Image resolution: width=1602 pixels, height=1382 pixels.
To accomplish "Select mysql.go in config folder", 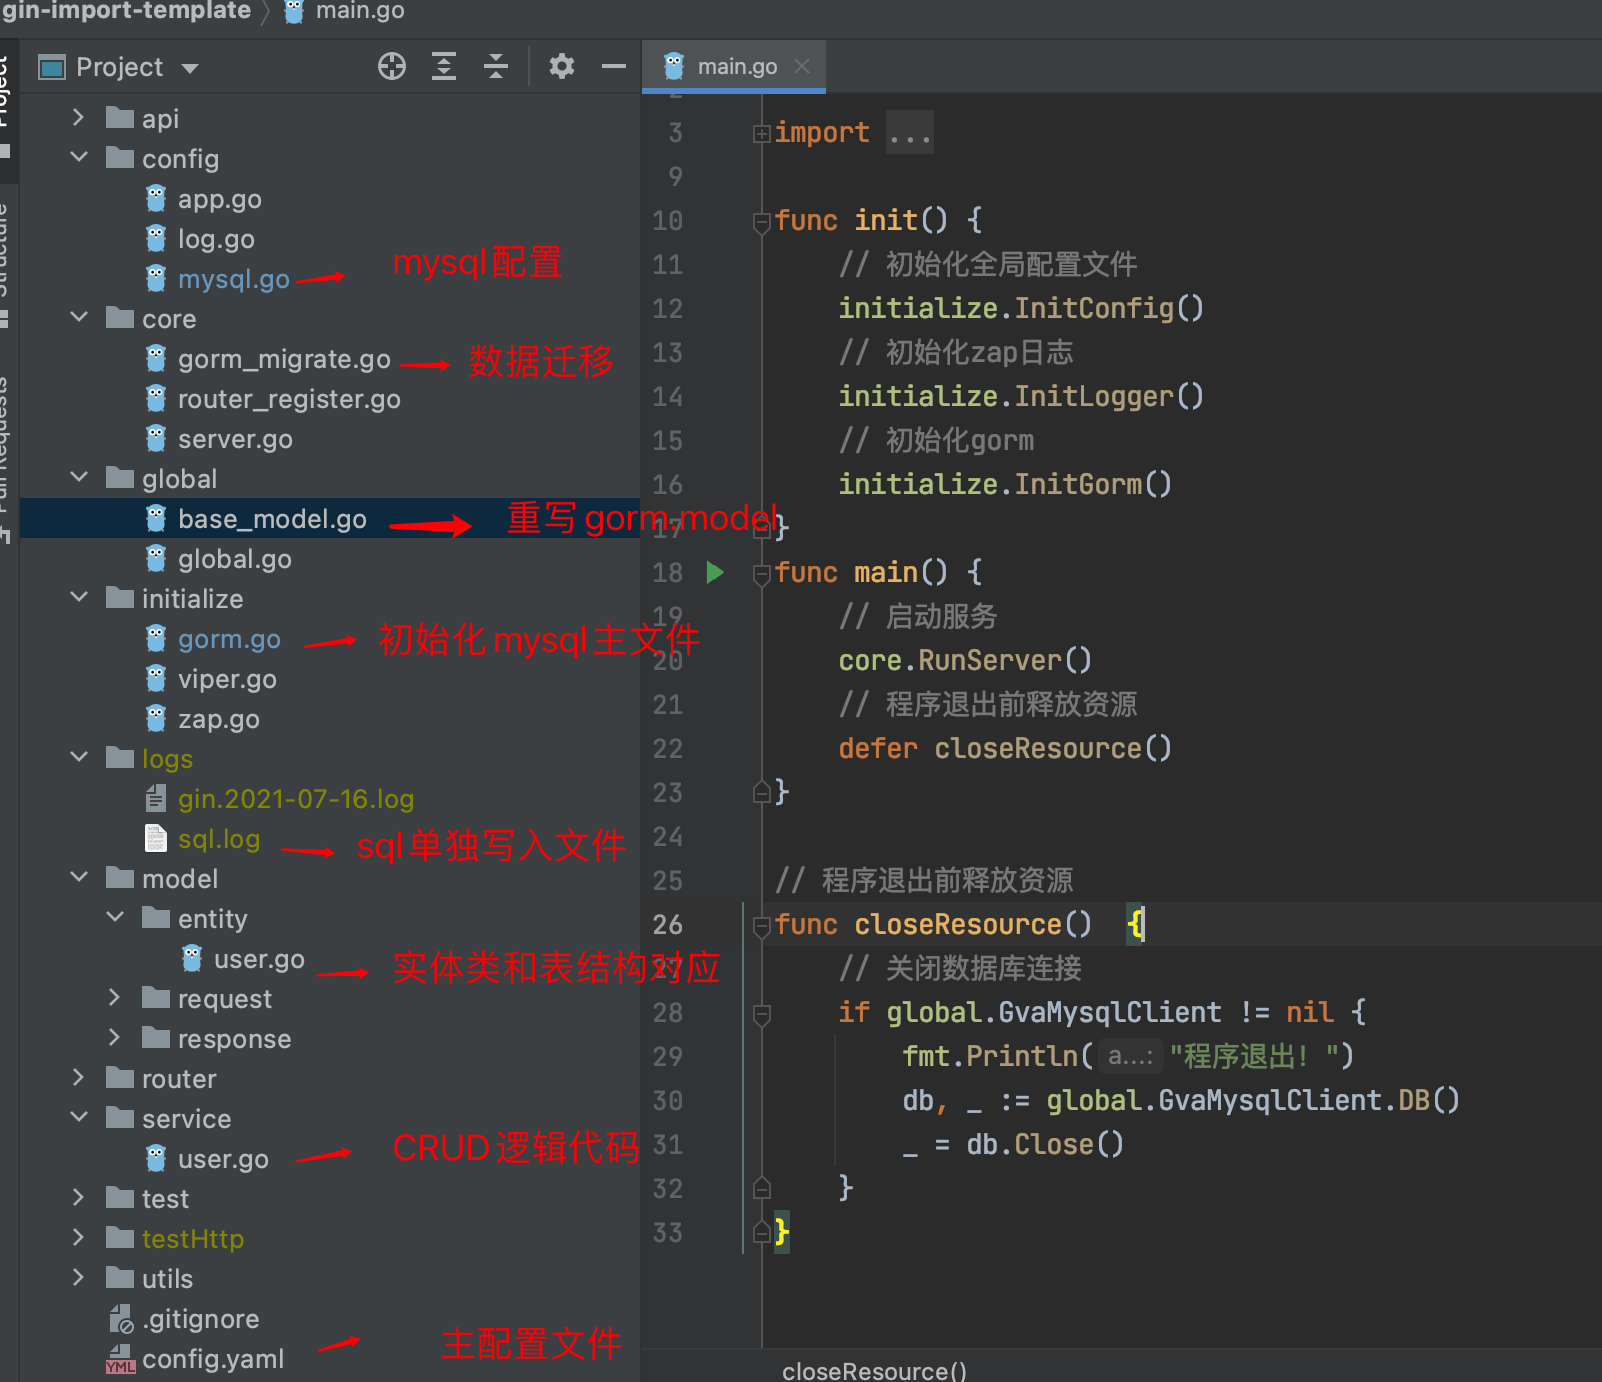I will 233,279.
